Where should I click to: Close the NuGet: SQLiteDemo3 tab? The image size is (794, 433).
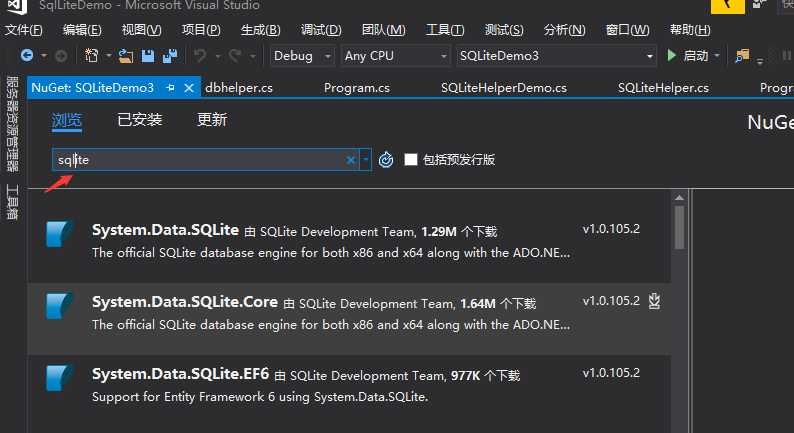pyautogui.click(x=189, y=88)
